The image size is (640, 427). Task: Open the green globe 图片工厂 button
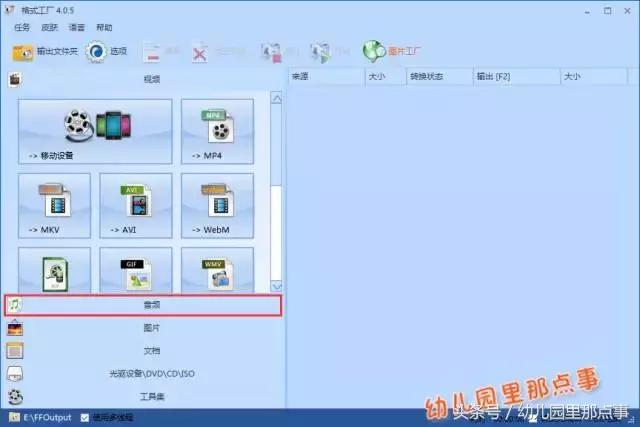coord(391,51)
